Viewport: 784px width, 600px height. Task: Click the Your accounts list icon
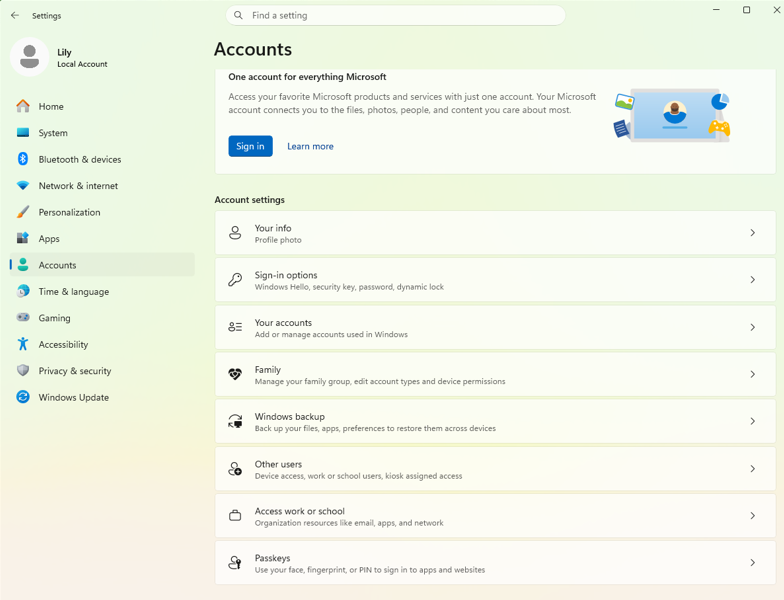click(x=235, y=327)
